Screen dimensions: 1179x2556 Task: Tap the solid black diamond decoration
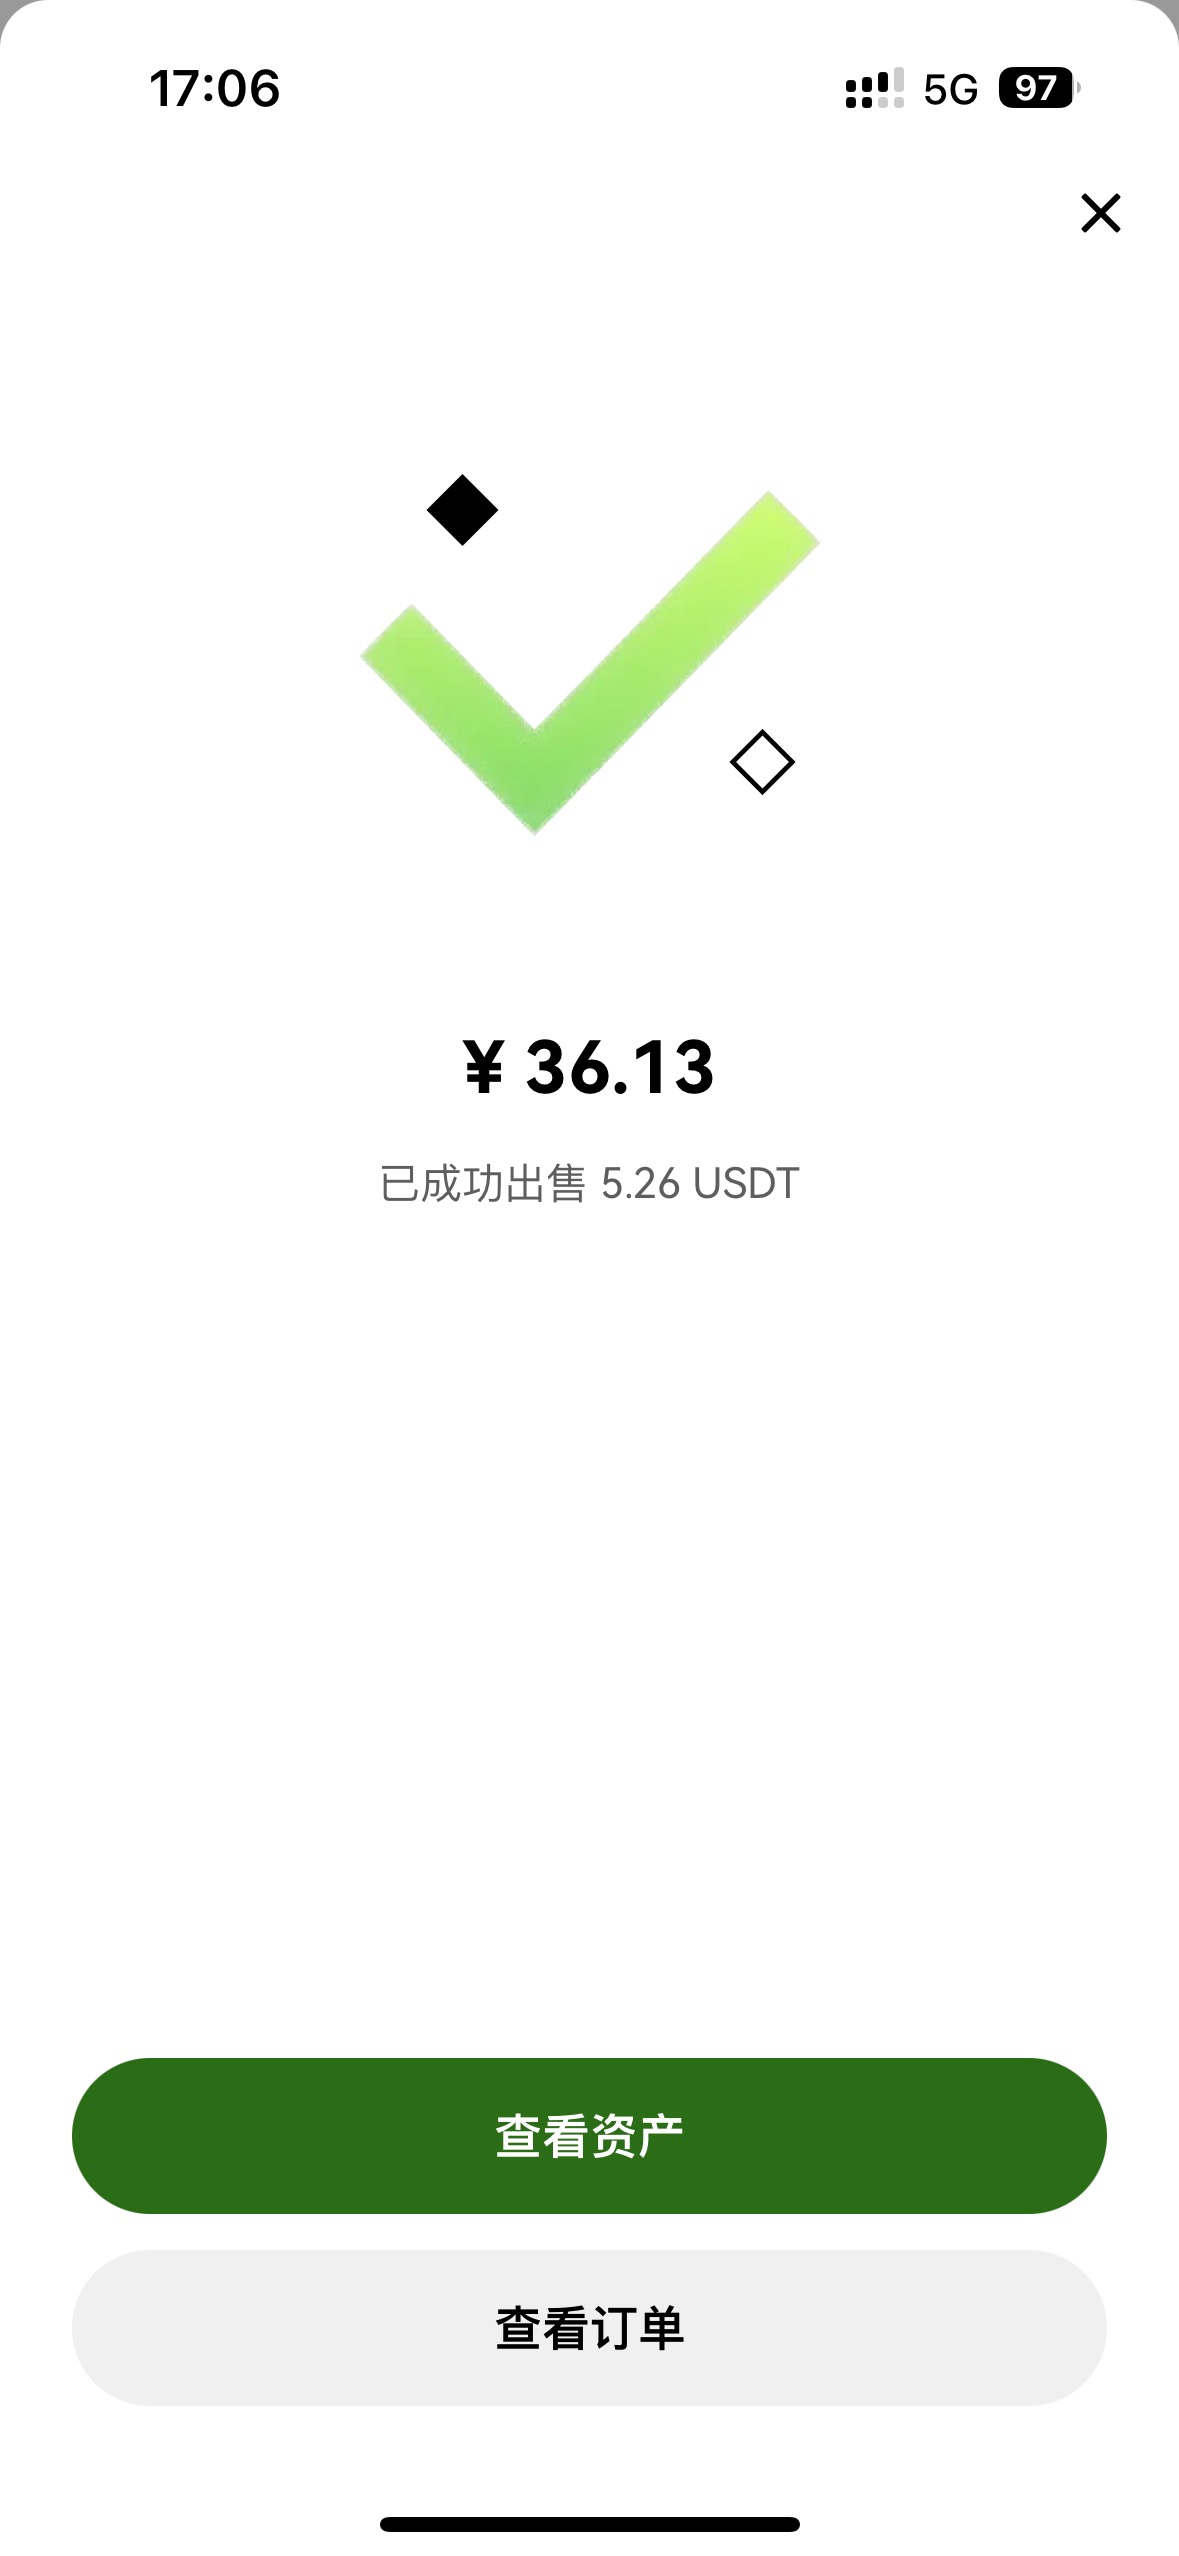462,510
